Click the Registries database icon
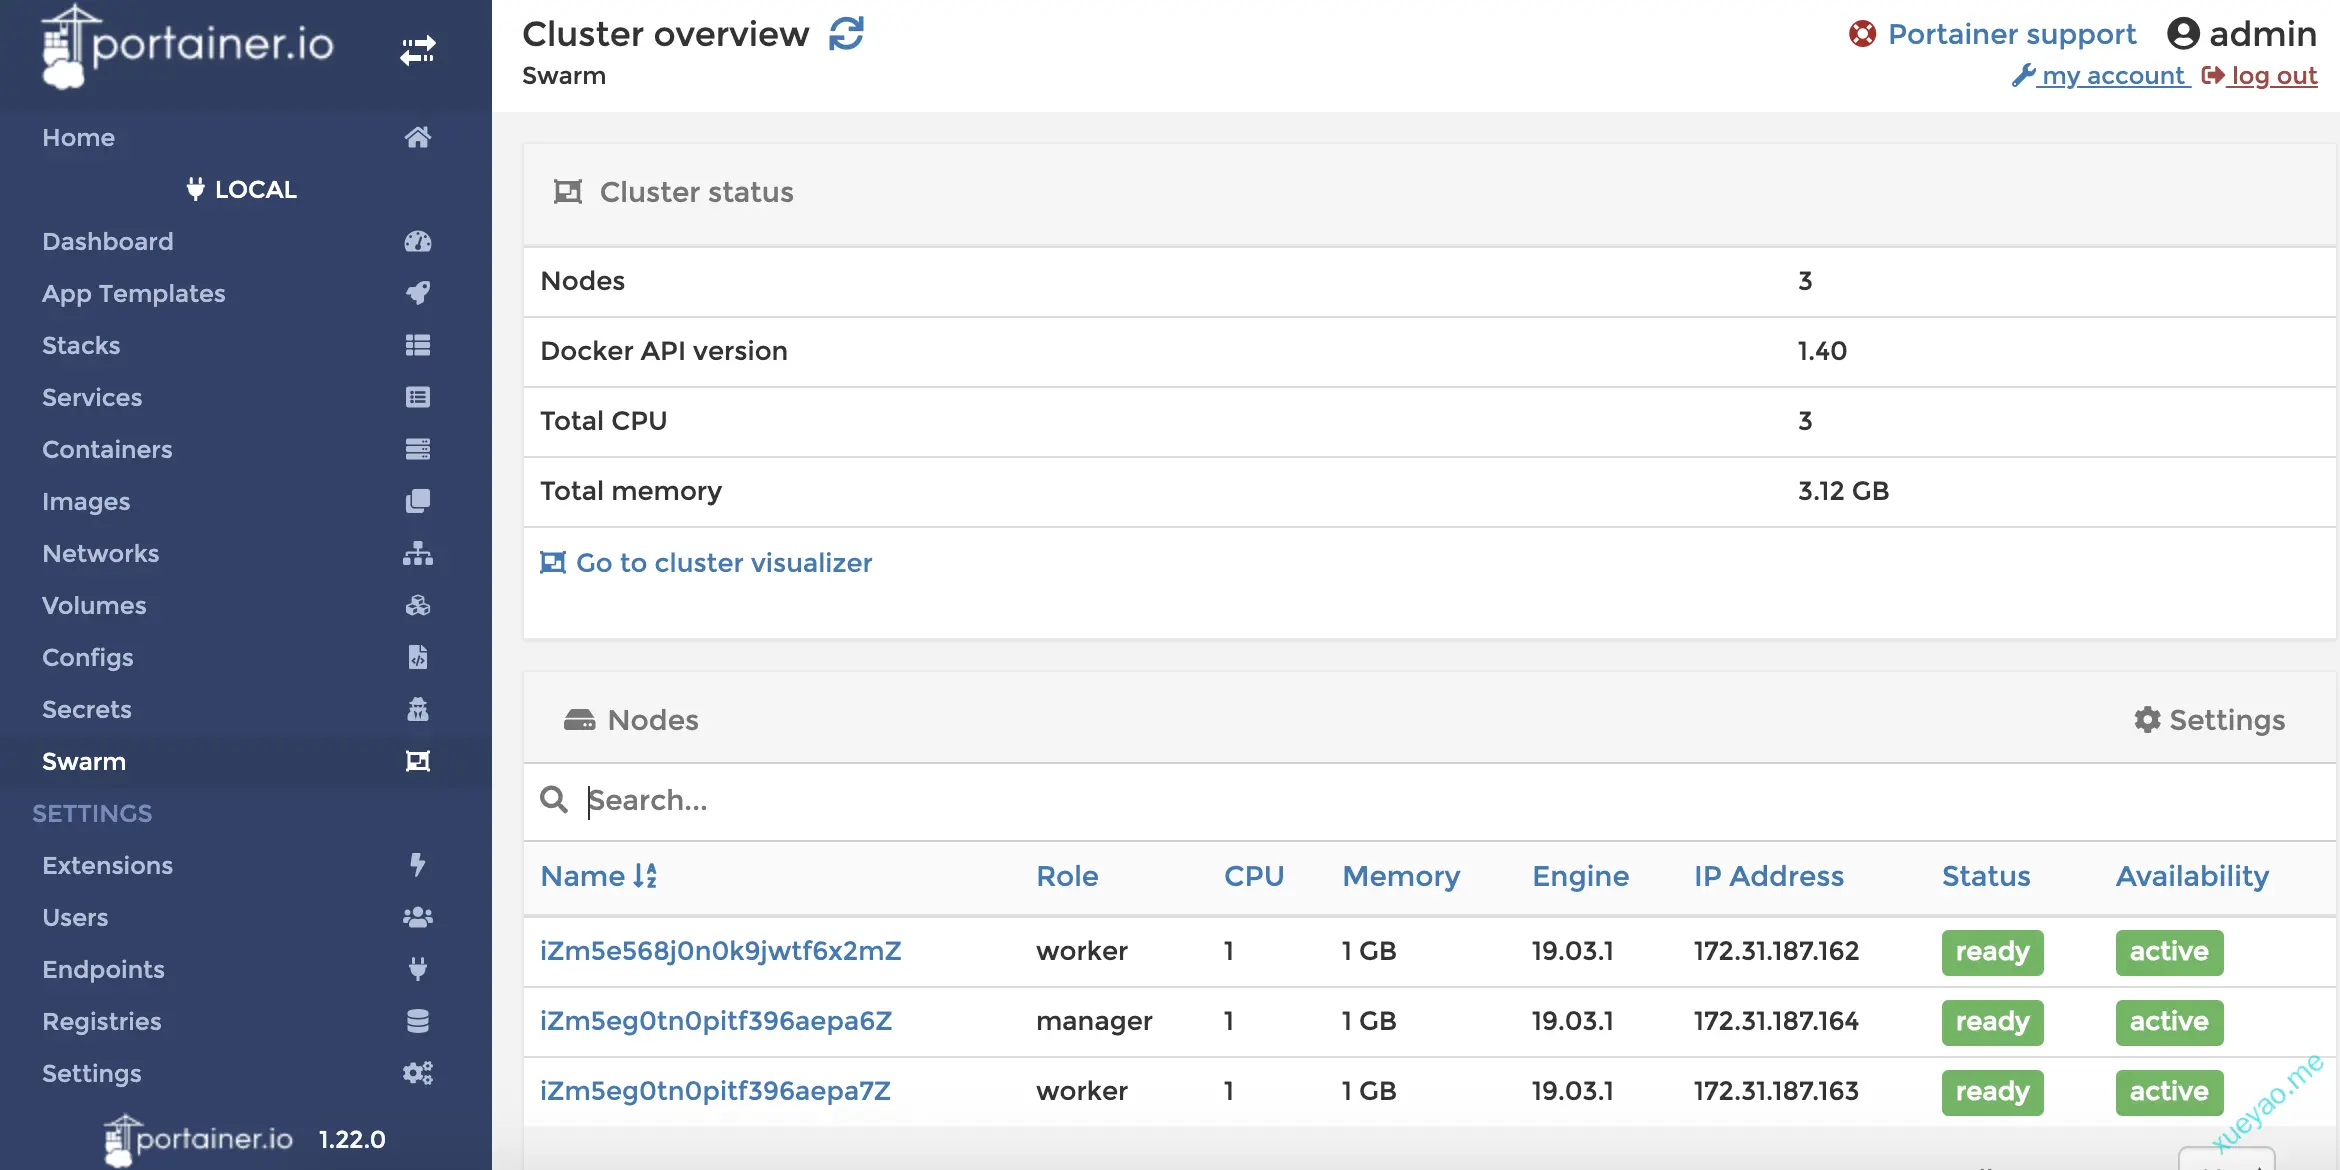This screenshot has height=1170, width=2340. 418,1021
